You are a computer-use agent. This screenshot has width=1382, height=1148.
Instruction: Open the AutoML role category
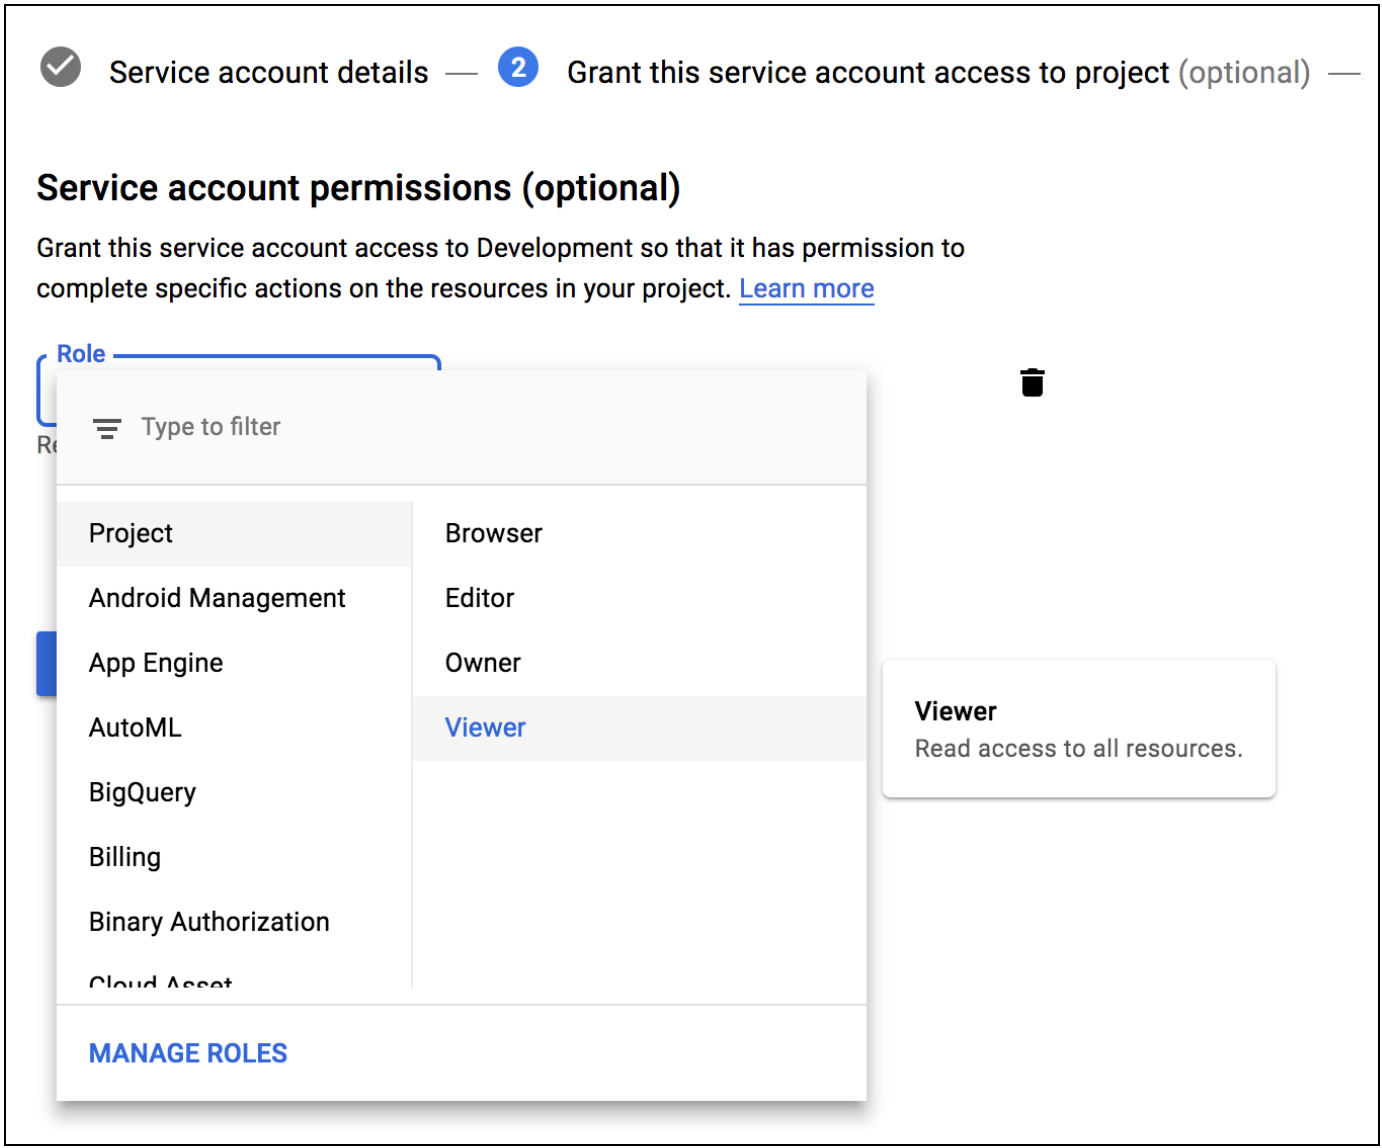tap(135, 727)
